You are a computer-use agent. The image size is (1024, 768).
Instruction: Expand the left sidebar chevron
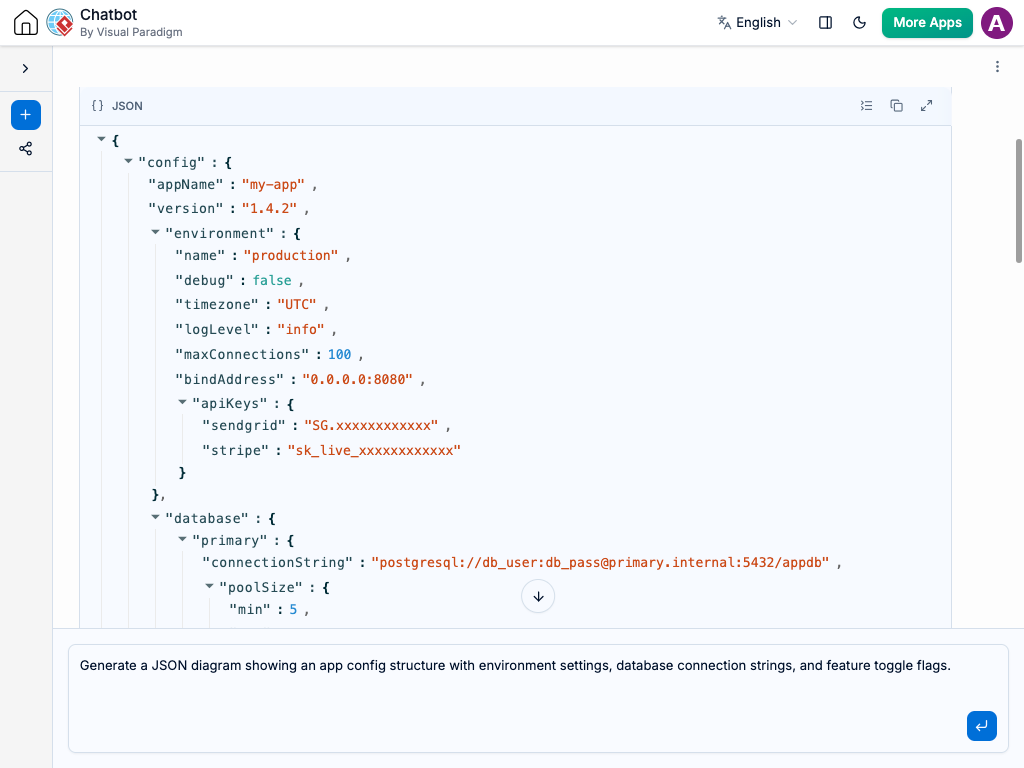(25, 69)
